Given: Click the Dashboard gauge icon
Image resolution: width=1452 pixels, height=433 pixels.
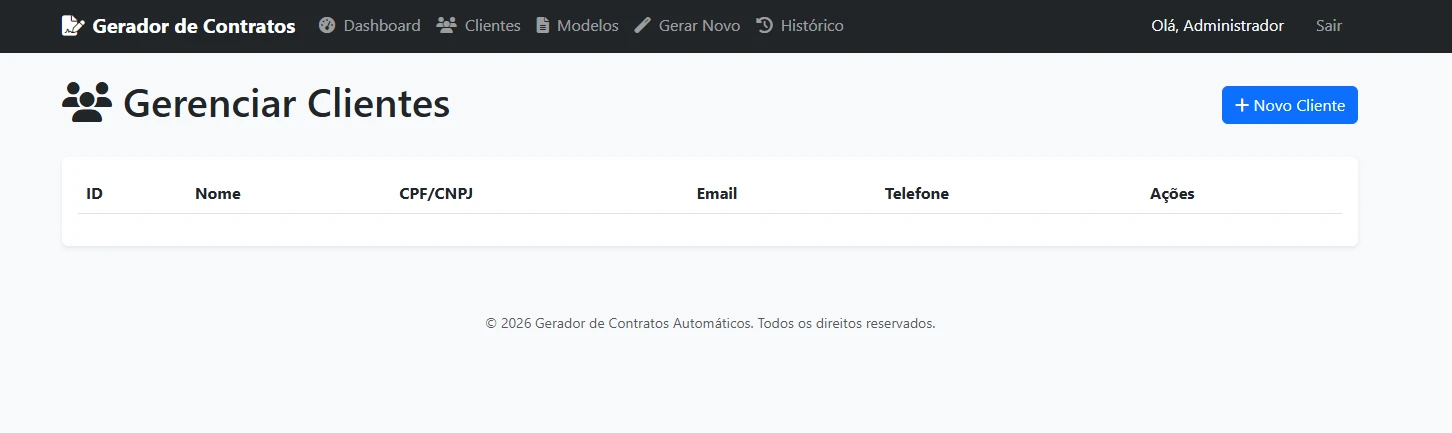Looking at the screenshot, I should [x=327, y=25].
